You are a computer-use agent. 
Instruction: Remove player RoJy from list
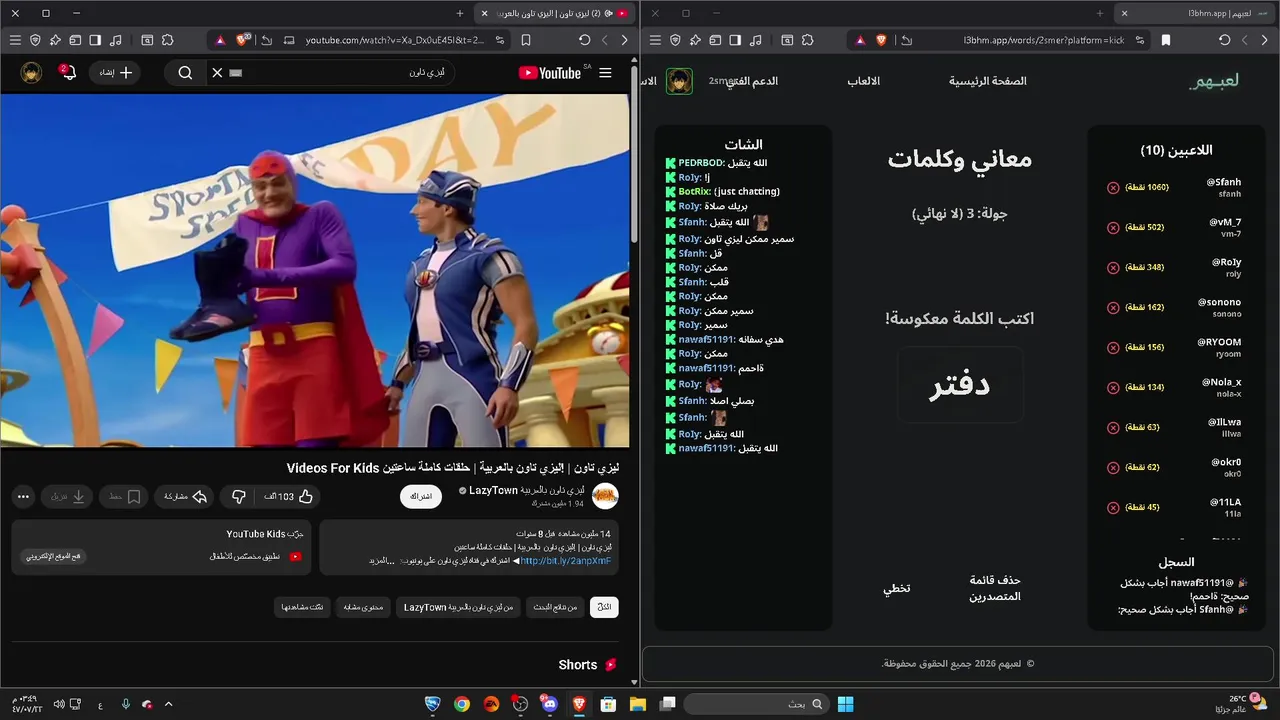tap(1113, 268)
